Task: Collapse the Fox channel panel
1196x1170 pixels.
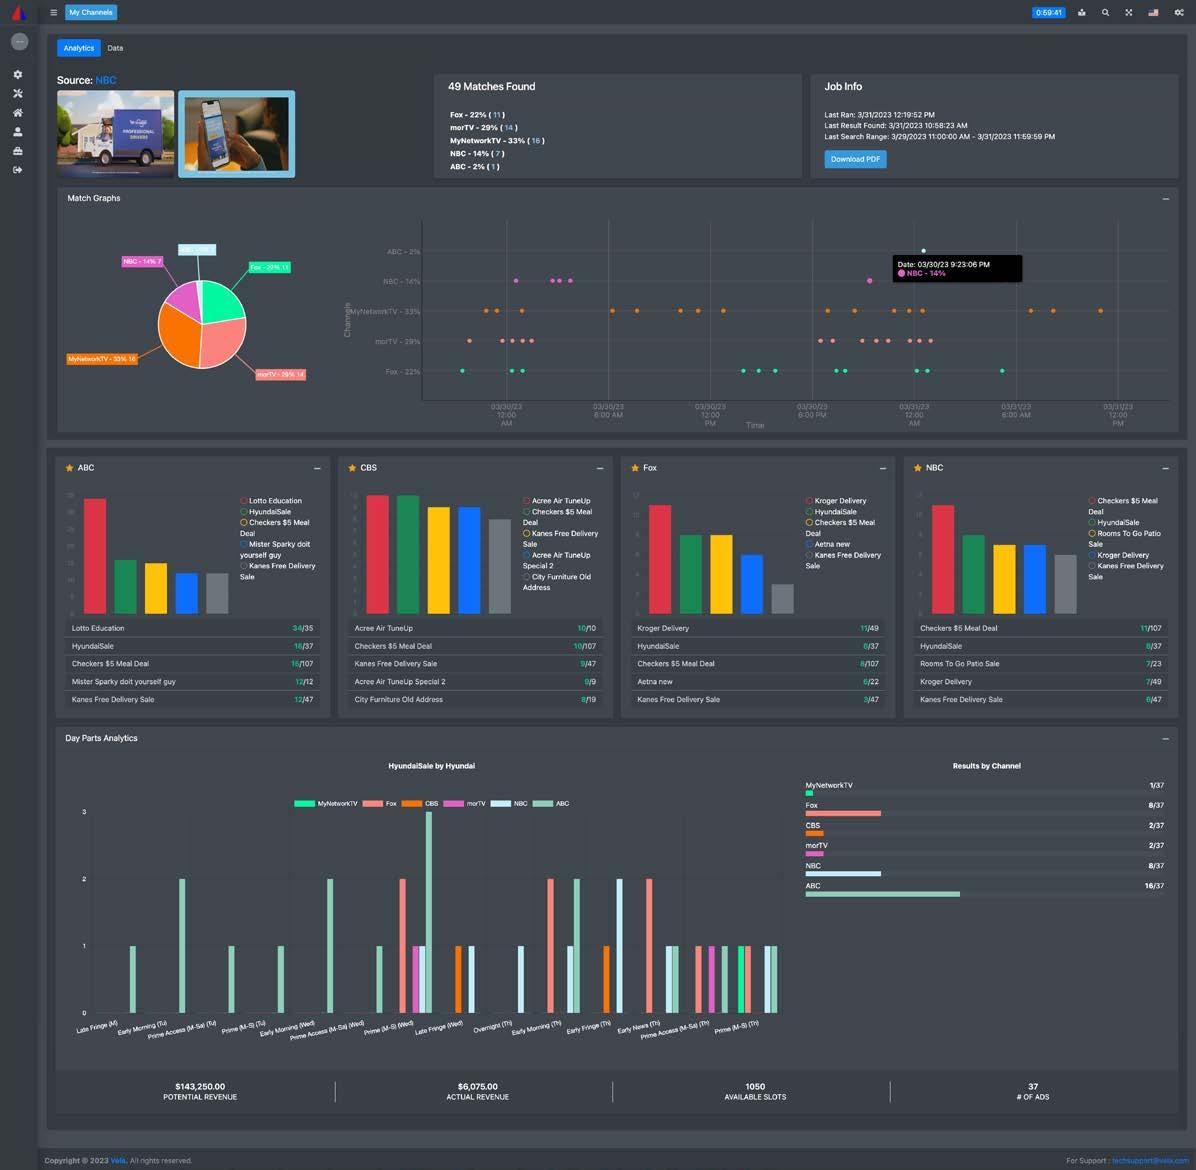Action: (x=883, y=468)
